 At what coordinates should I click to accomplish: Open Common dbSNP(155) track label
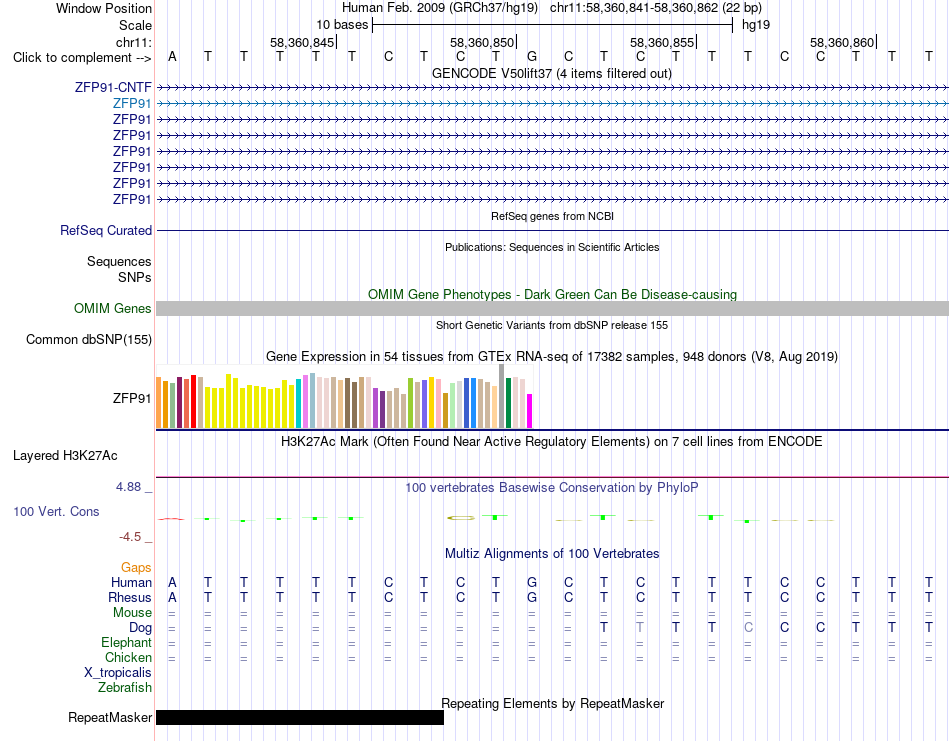point(88,339)
